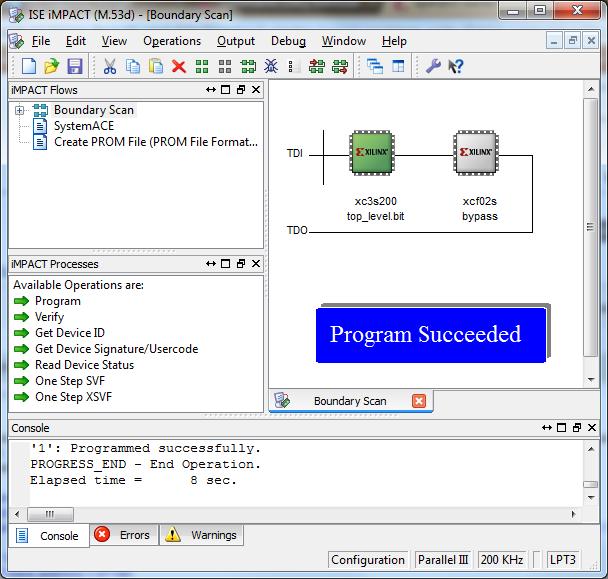Run the Program operation
Viewport: 608px width, 579px height.
(58, 301)
